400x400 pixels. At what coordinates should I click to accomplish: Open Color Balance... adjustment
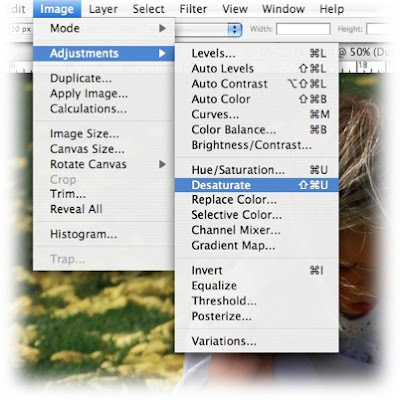click(257, 130)
